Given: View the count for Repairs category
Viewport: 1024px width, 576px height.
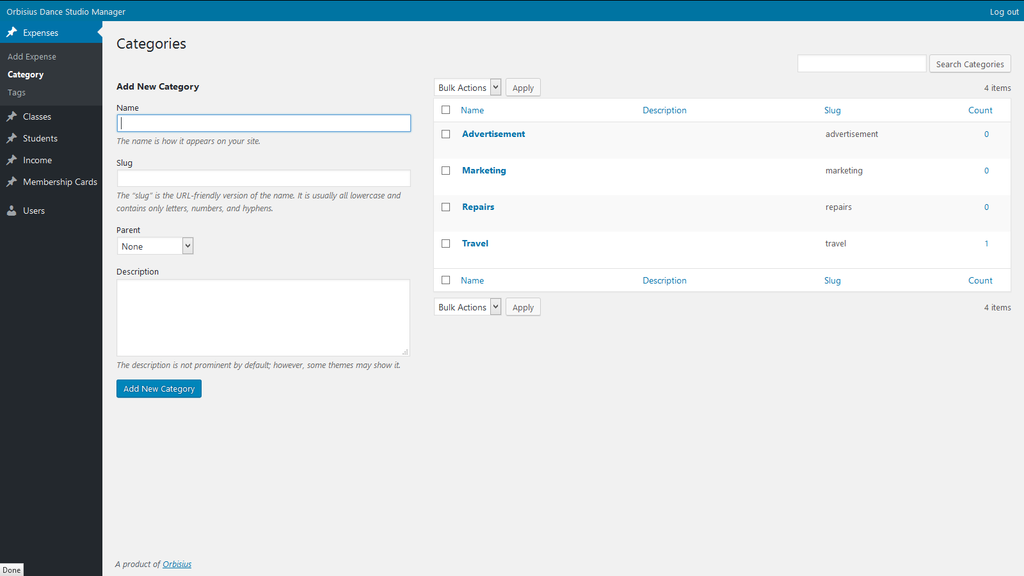Looking at the screenshot, I should pyautogui.click(x=986, y=207).
